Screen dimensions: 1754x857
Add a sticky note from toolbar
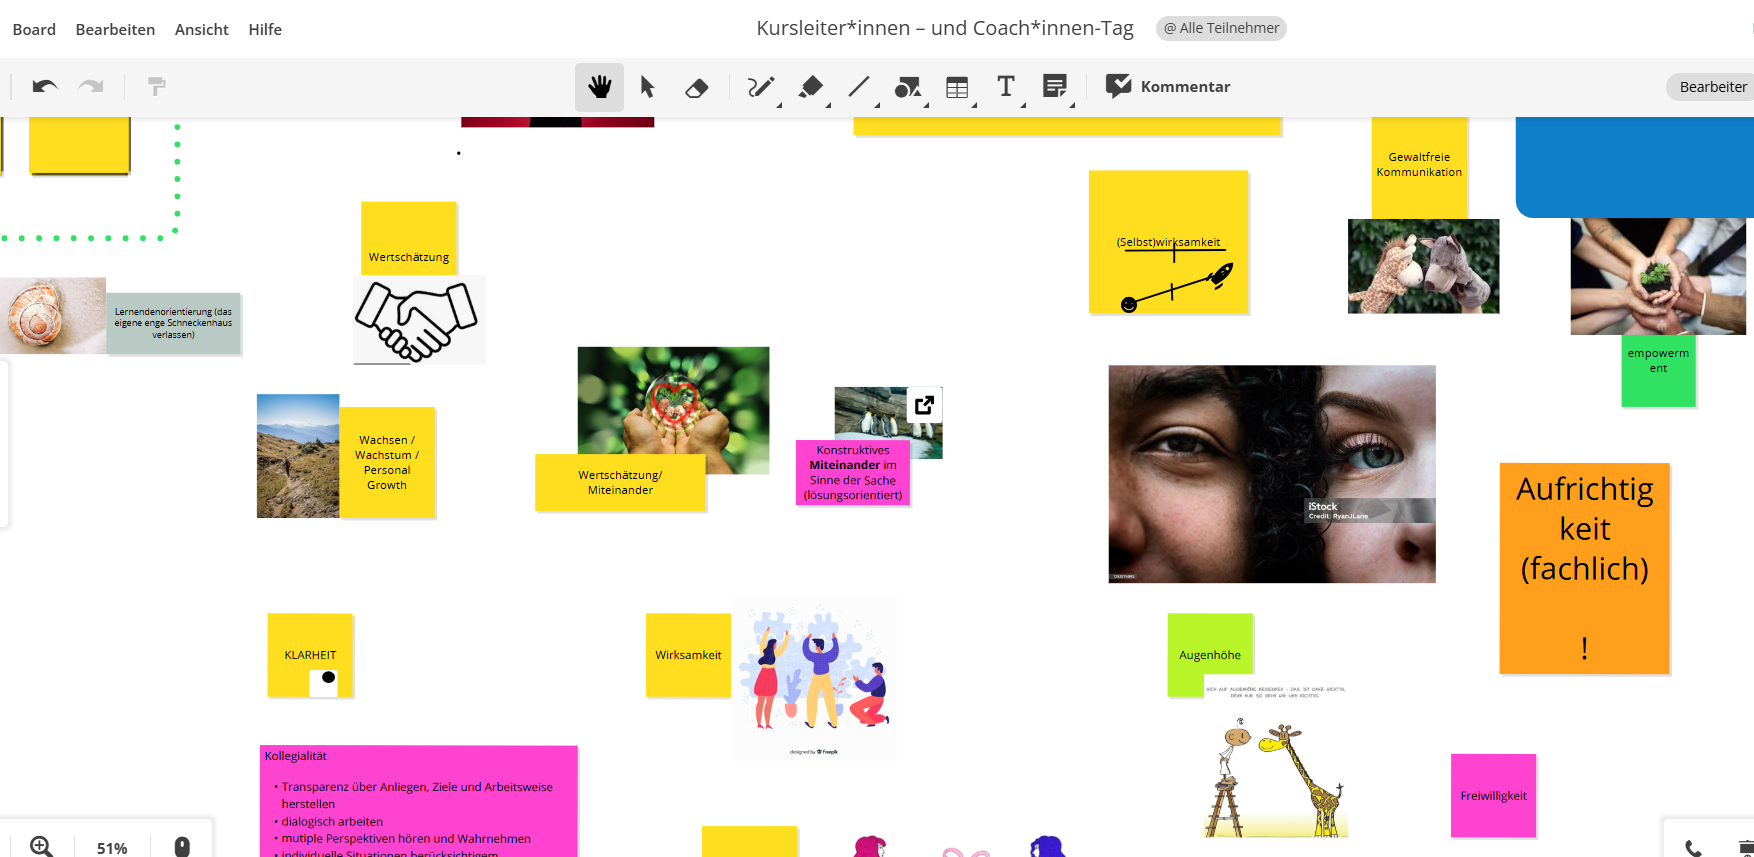point(1054,87)
